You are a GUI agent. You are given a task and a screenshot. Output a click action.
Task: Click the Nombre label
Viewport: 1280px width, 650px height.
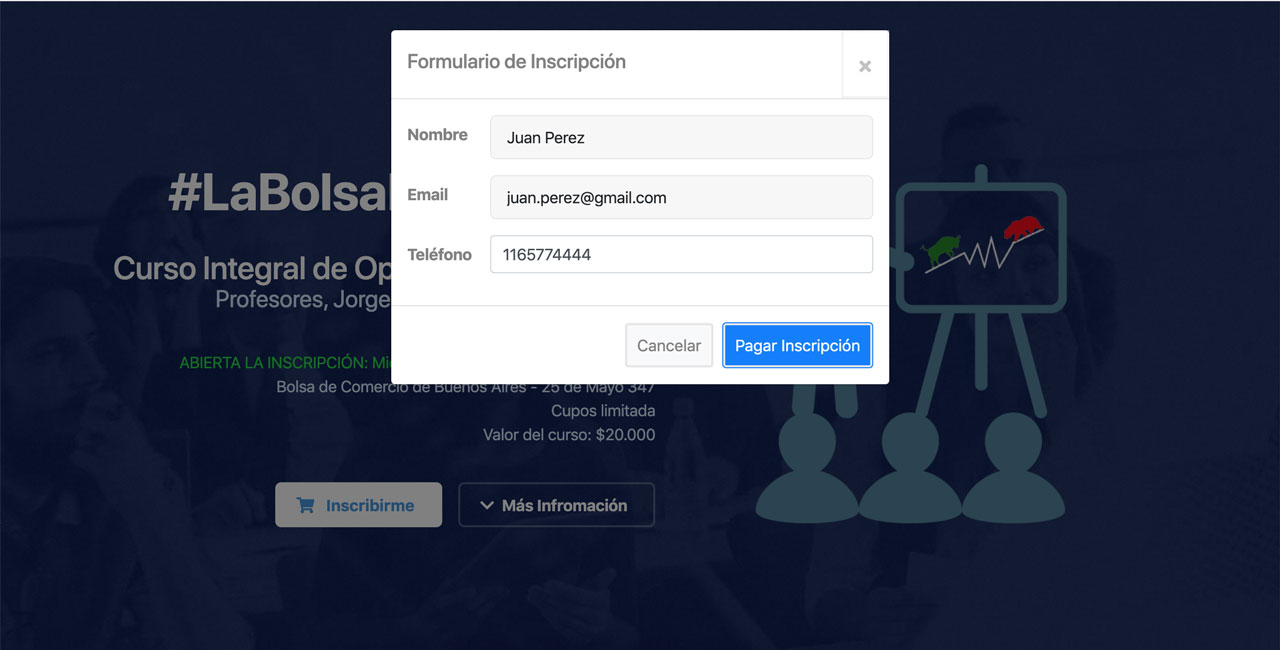click(437, 134)
